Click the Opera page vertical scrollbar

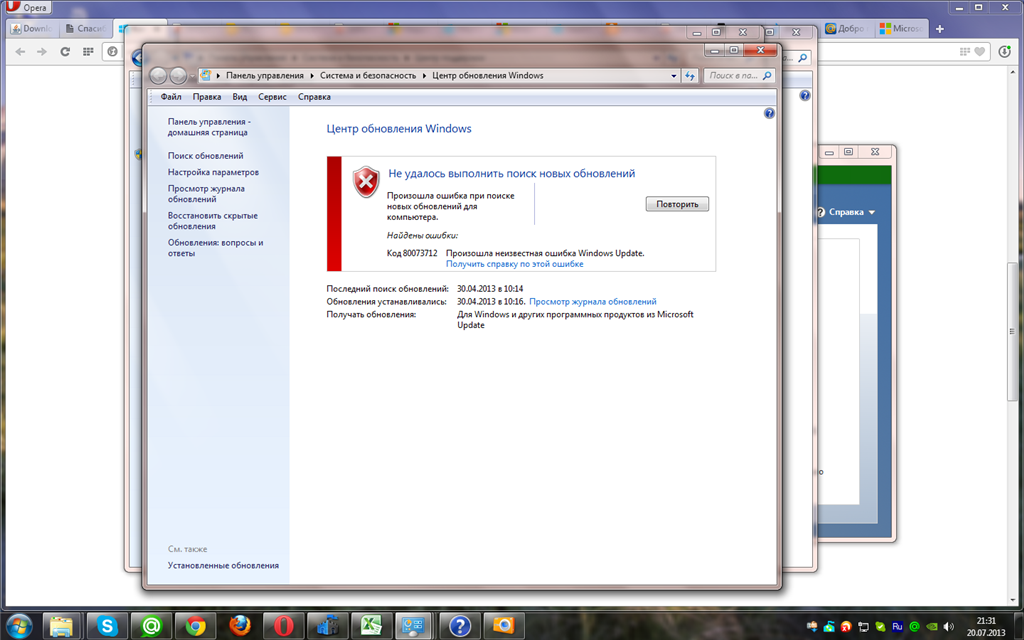pyautogui.click(x=1013, y=333)
